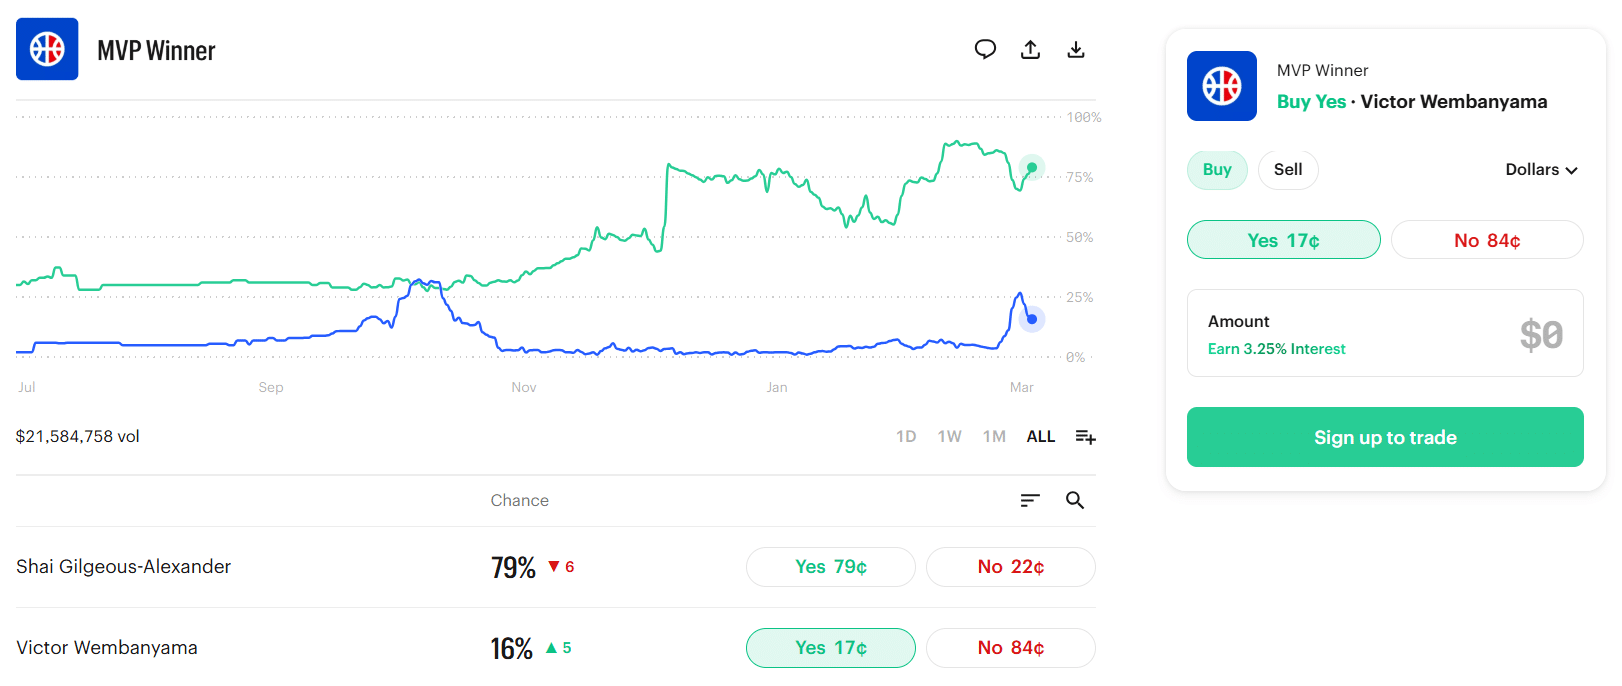Expand the 1M chart timeframe

(994, 436)
